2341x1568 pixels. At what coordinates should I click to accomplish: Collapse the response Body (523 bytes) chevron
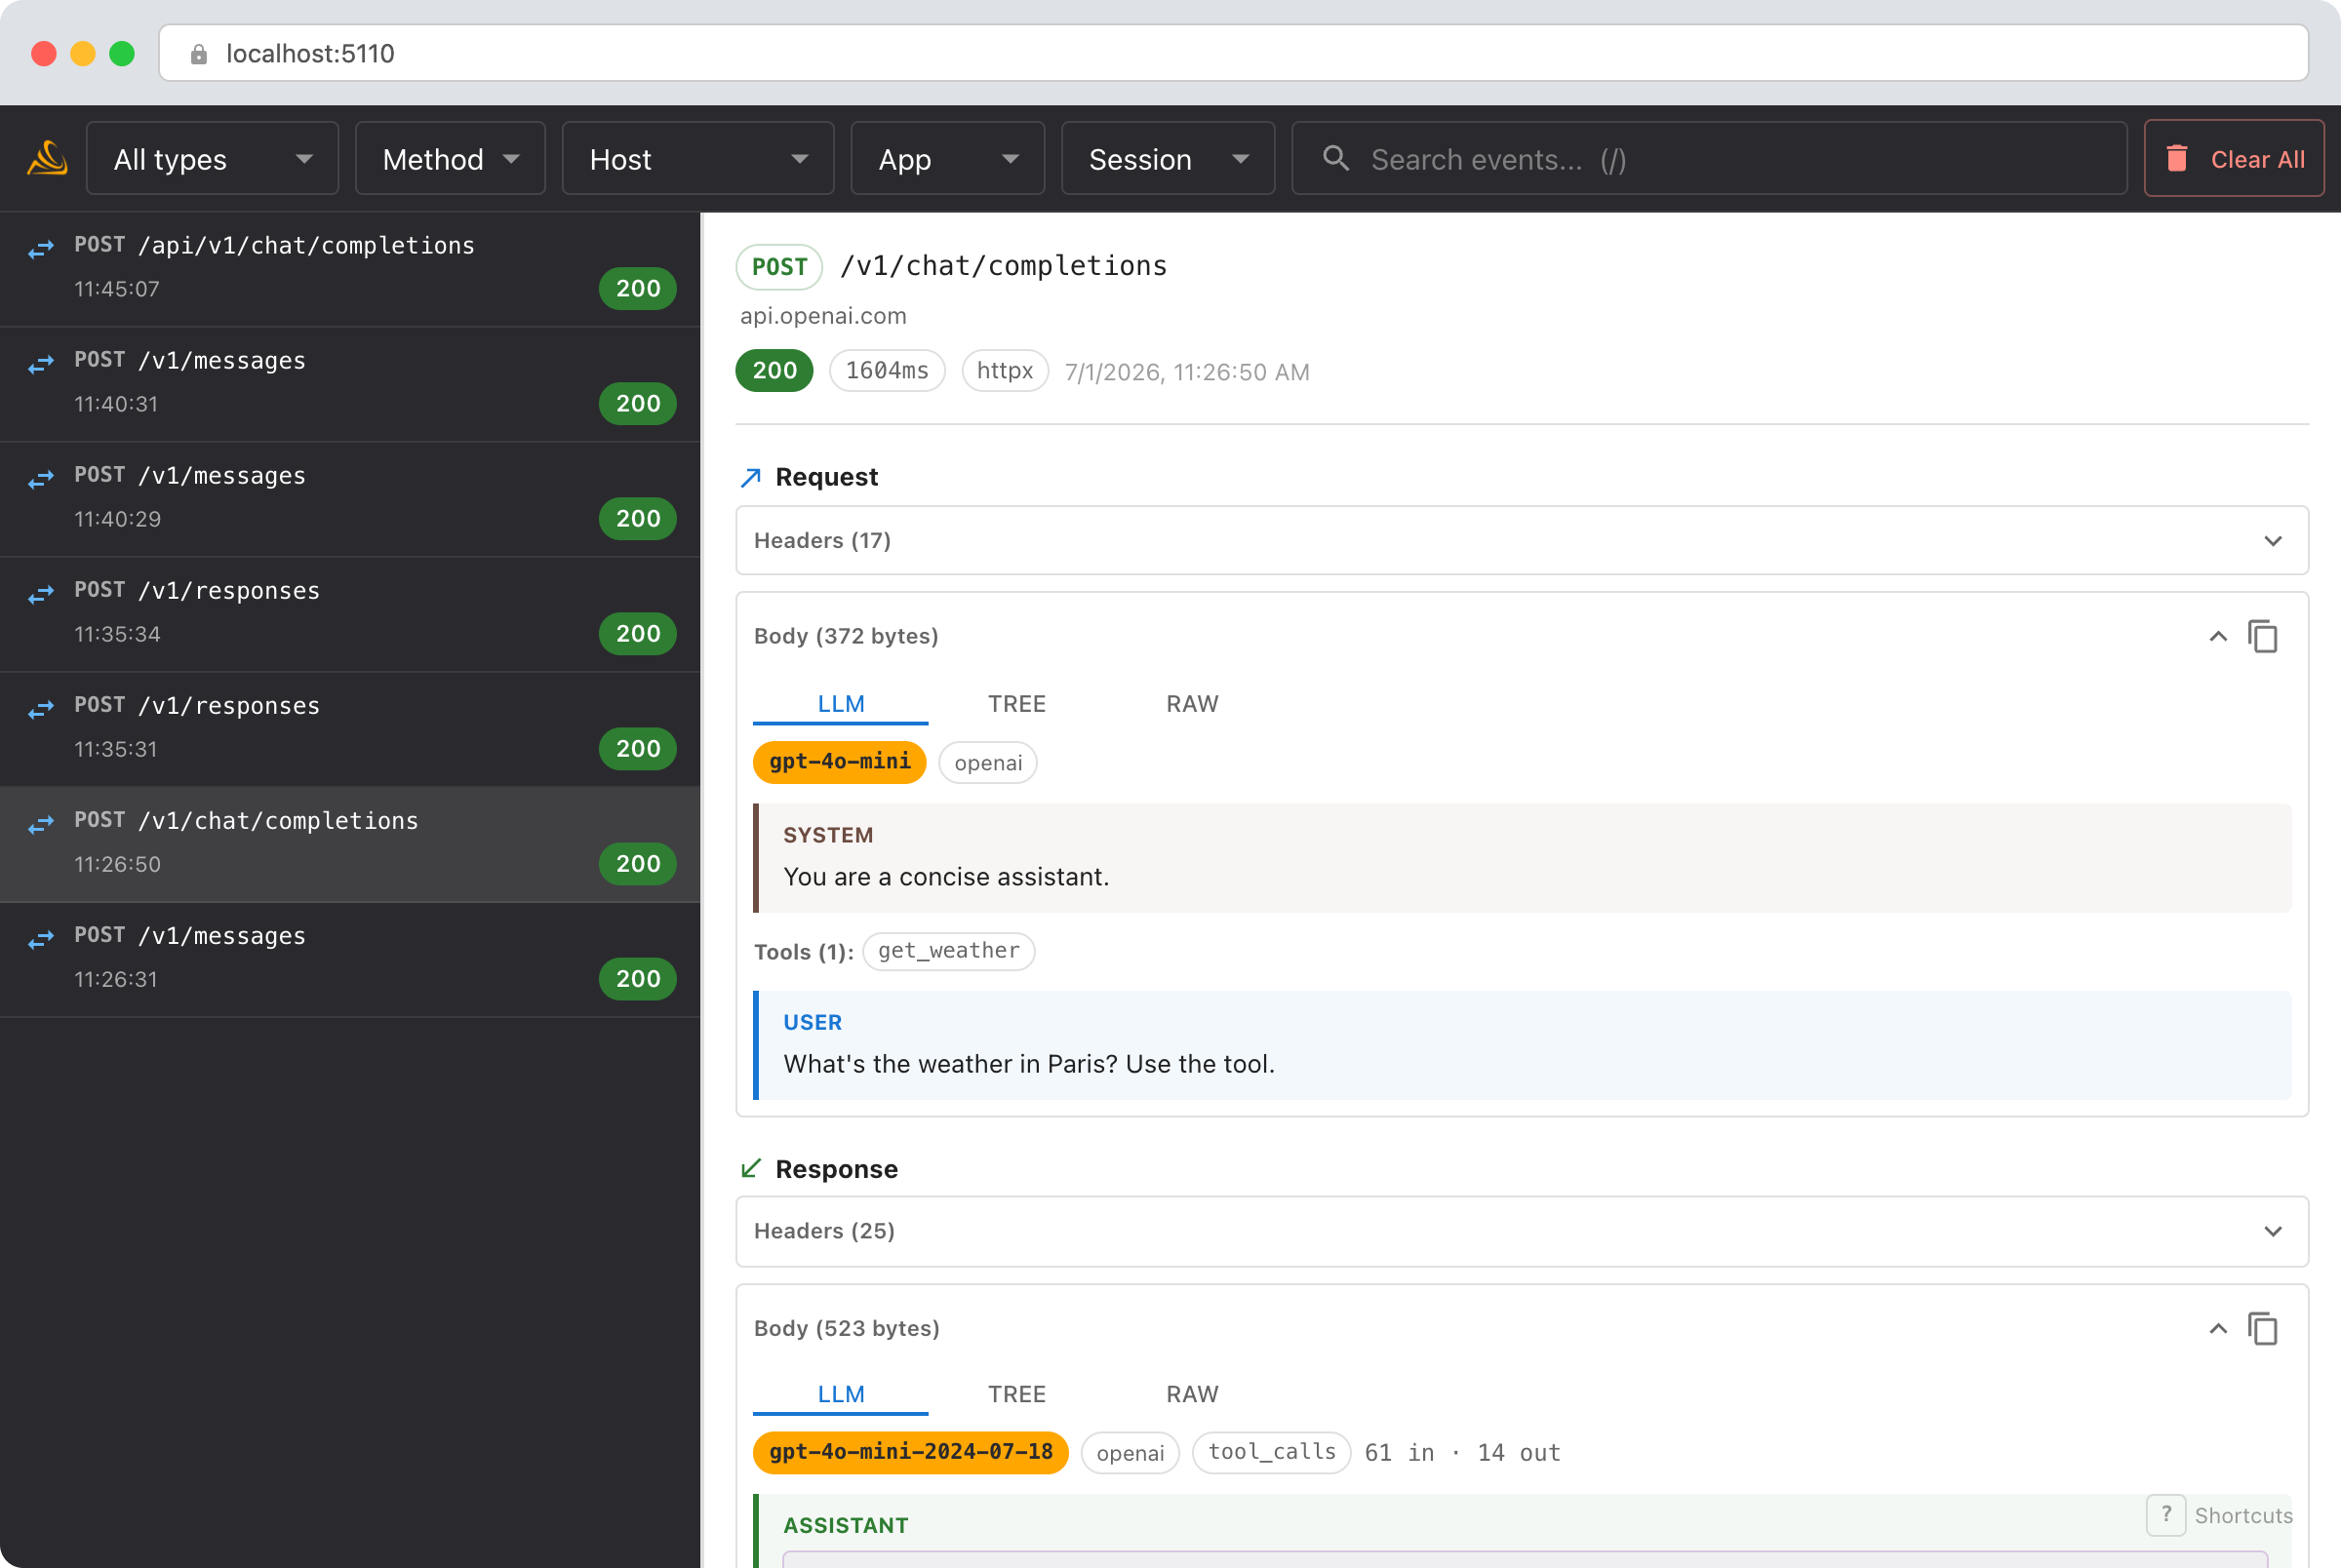point(2217,1328)
